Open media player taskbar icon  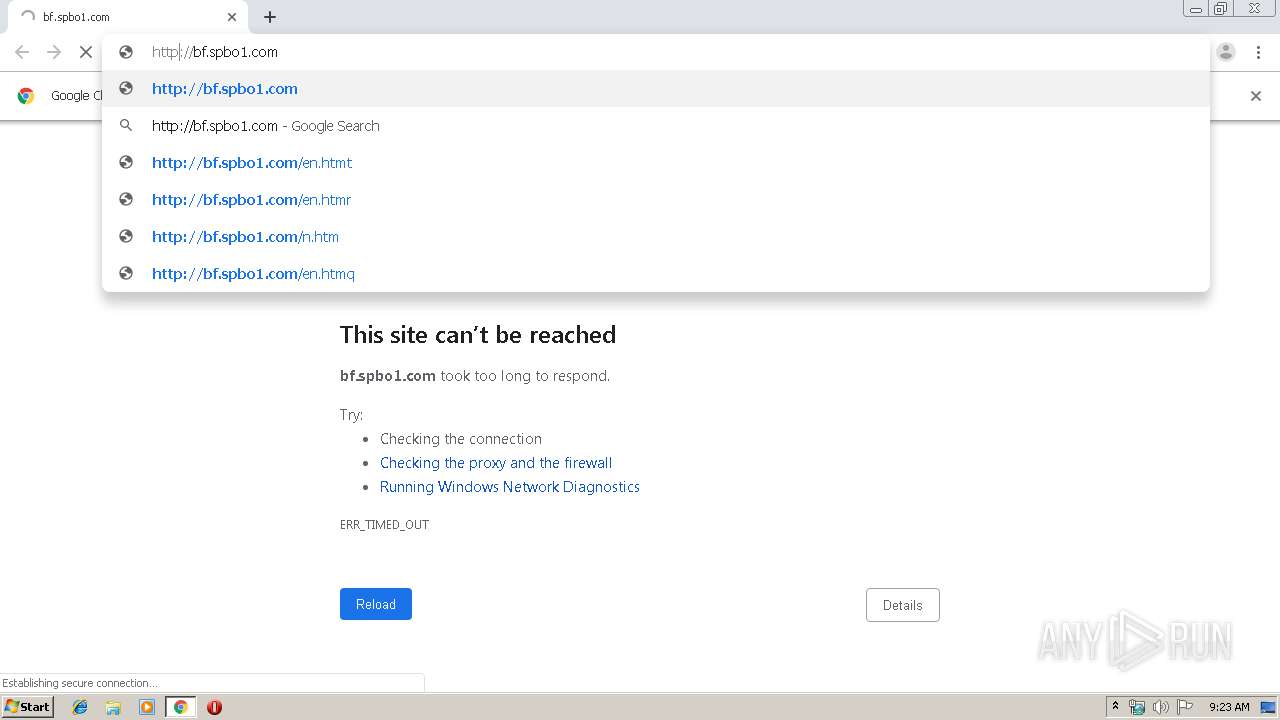click(147, 707)
